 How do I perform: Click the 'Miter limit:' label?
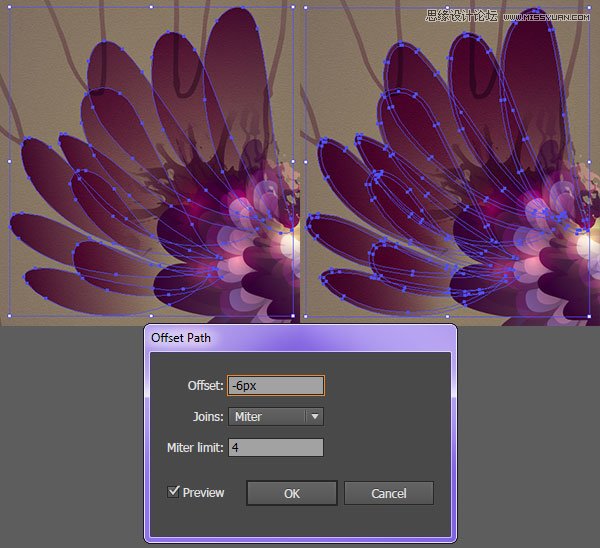click(195, 447)
